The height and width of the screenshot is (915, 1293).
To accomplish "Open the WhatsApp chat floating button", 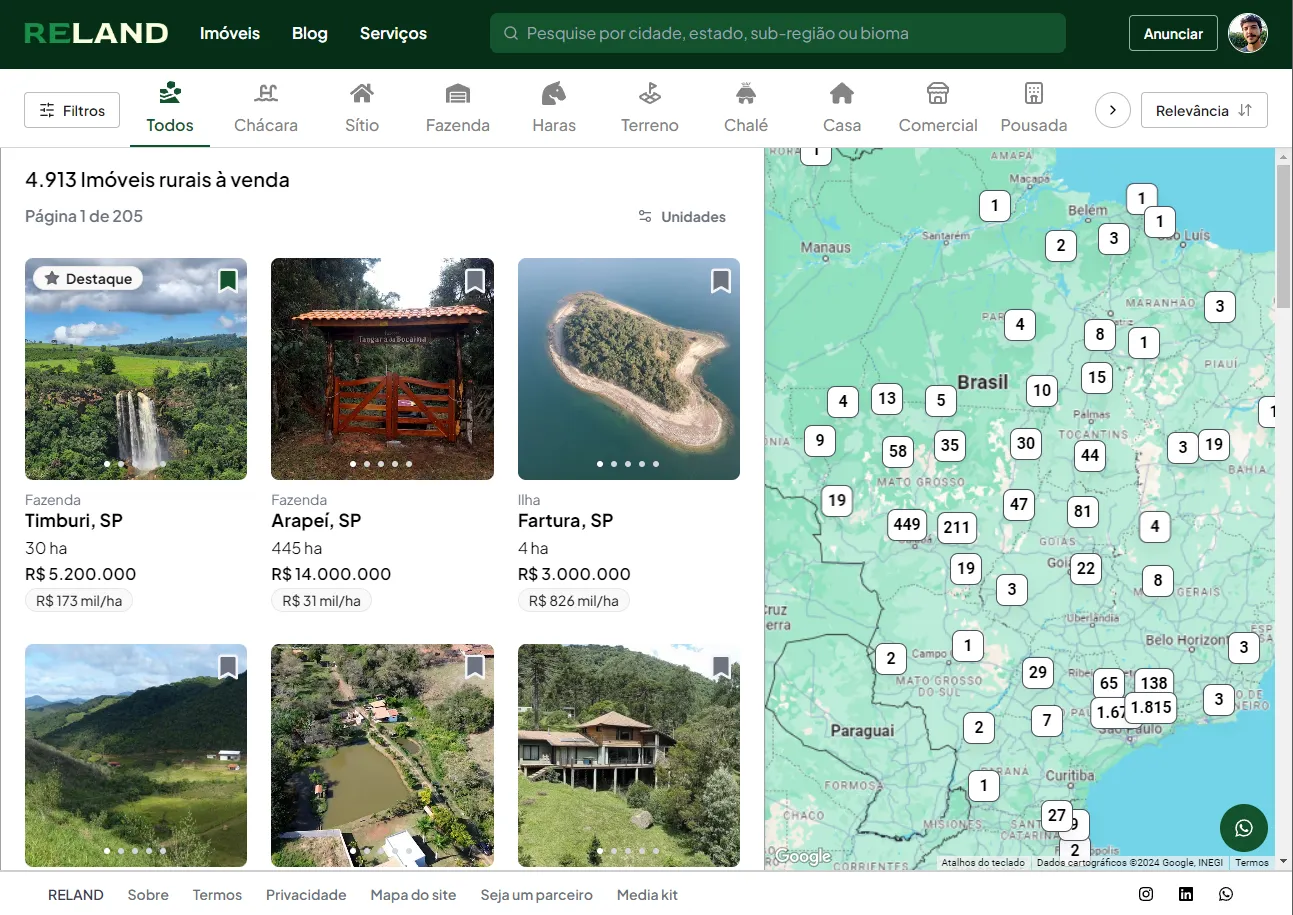I will [1244, 828].
